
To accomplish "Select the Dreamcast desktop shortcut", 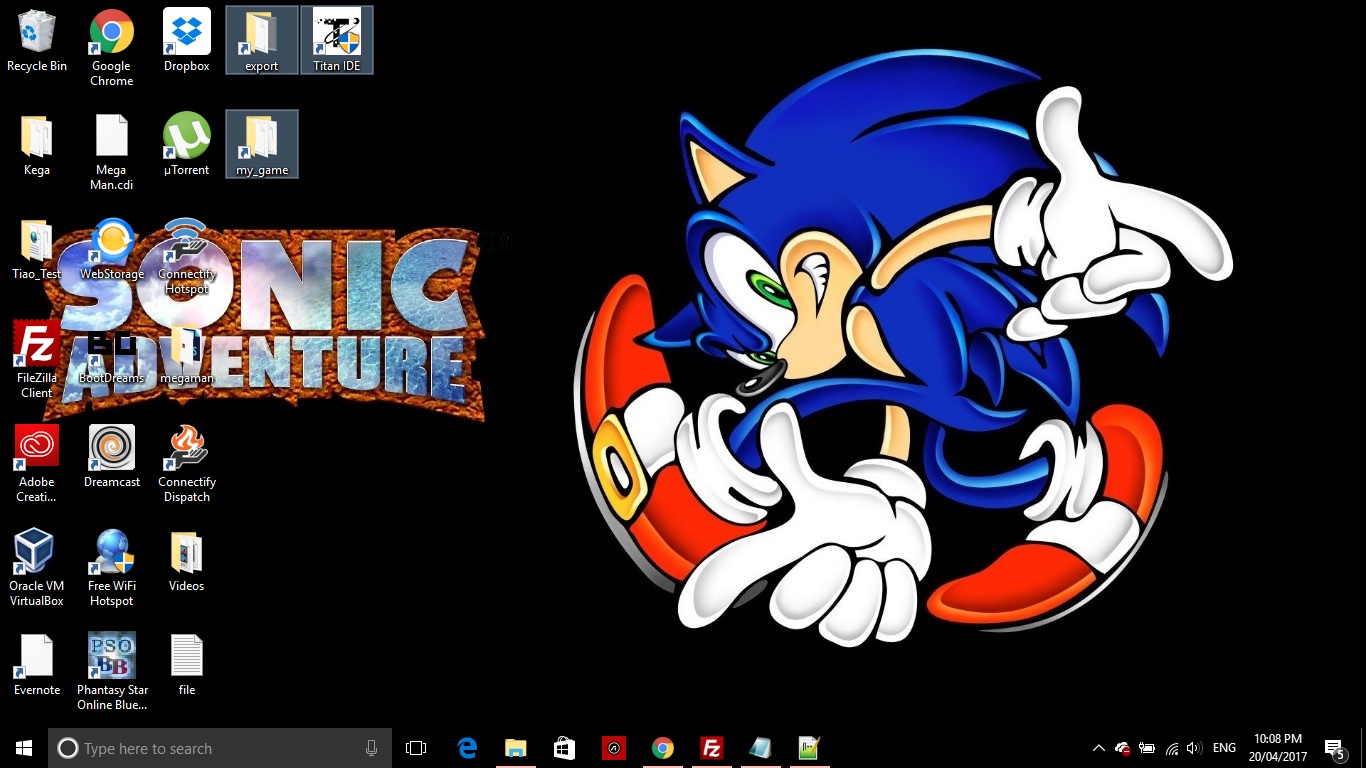I will coord(112,456).
